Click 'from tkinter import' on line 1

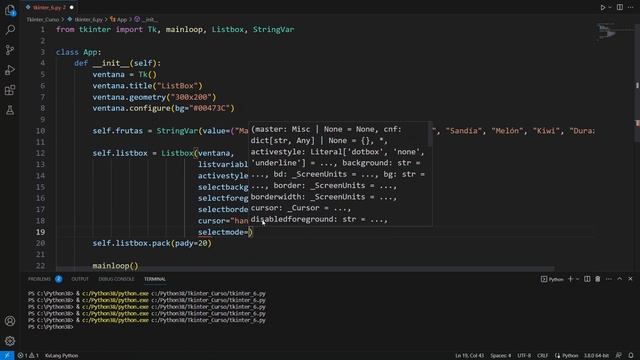tap(99, 29)
